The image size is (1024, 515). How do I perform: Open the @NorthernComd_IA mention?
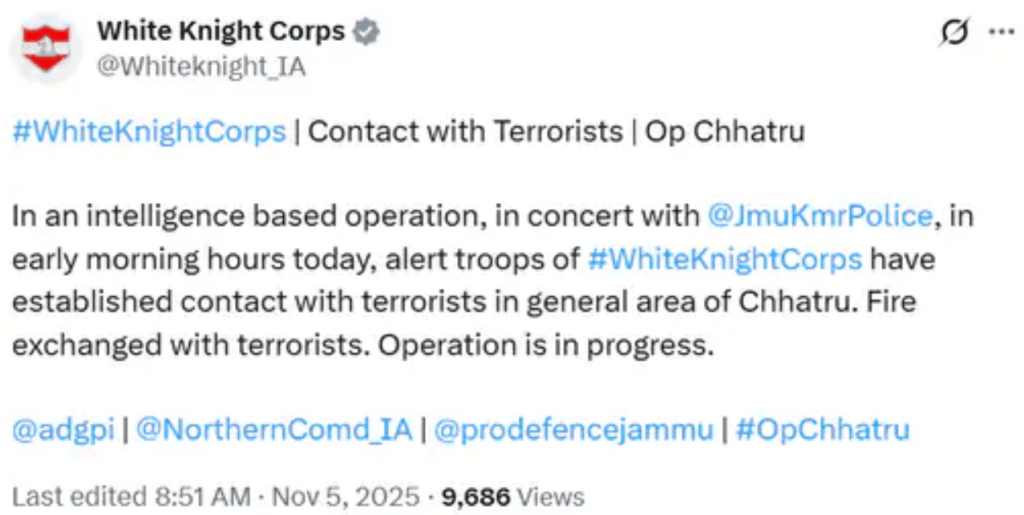click(274, 430)
